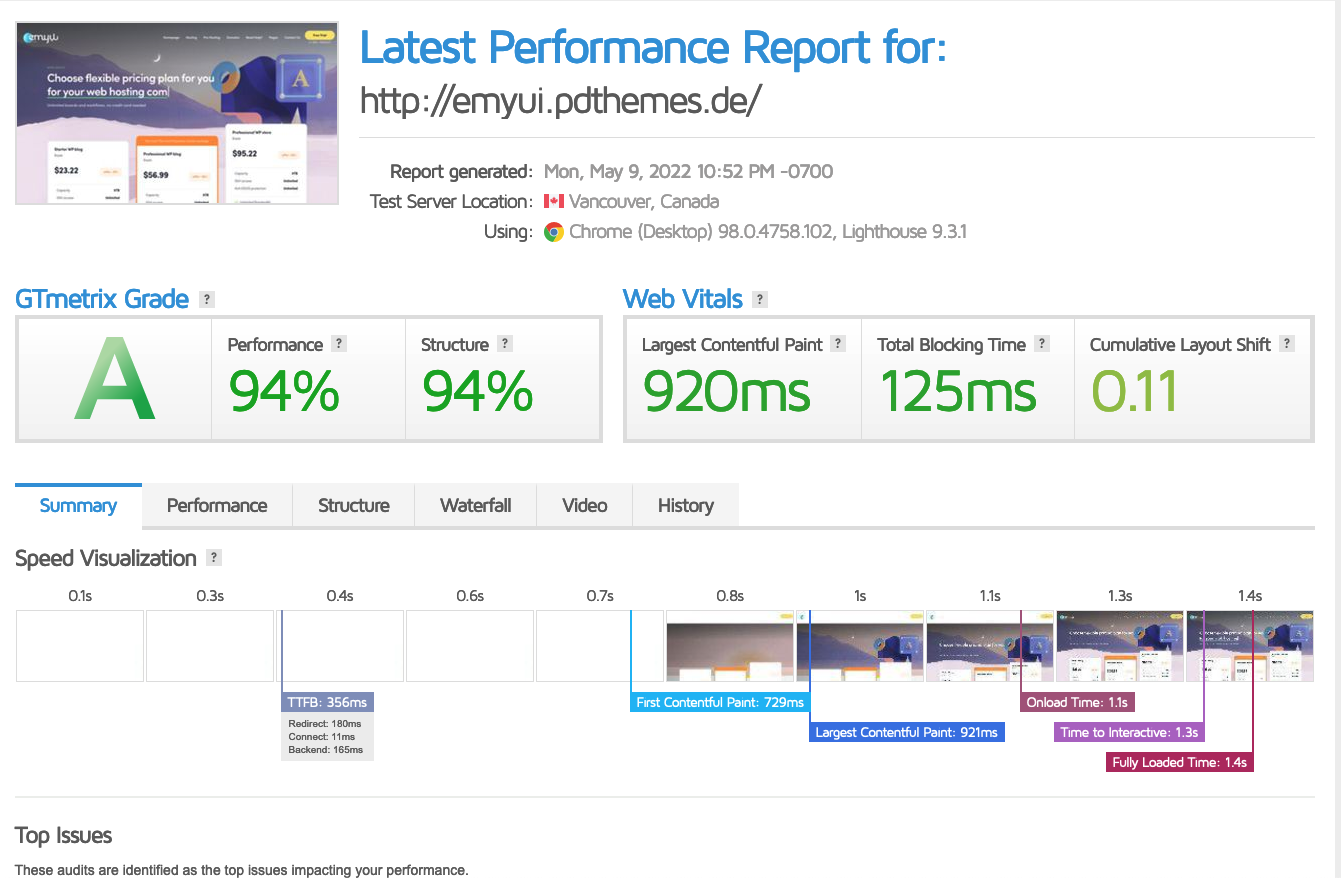Screen dimensions: 1341x878
Task: Click the Vancouver, Canada location text
Action: (644, 201)
